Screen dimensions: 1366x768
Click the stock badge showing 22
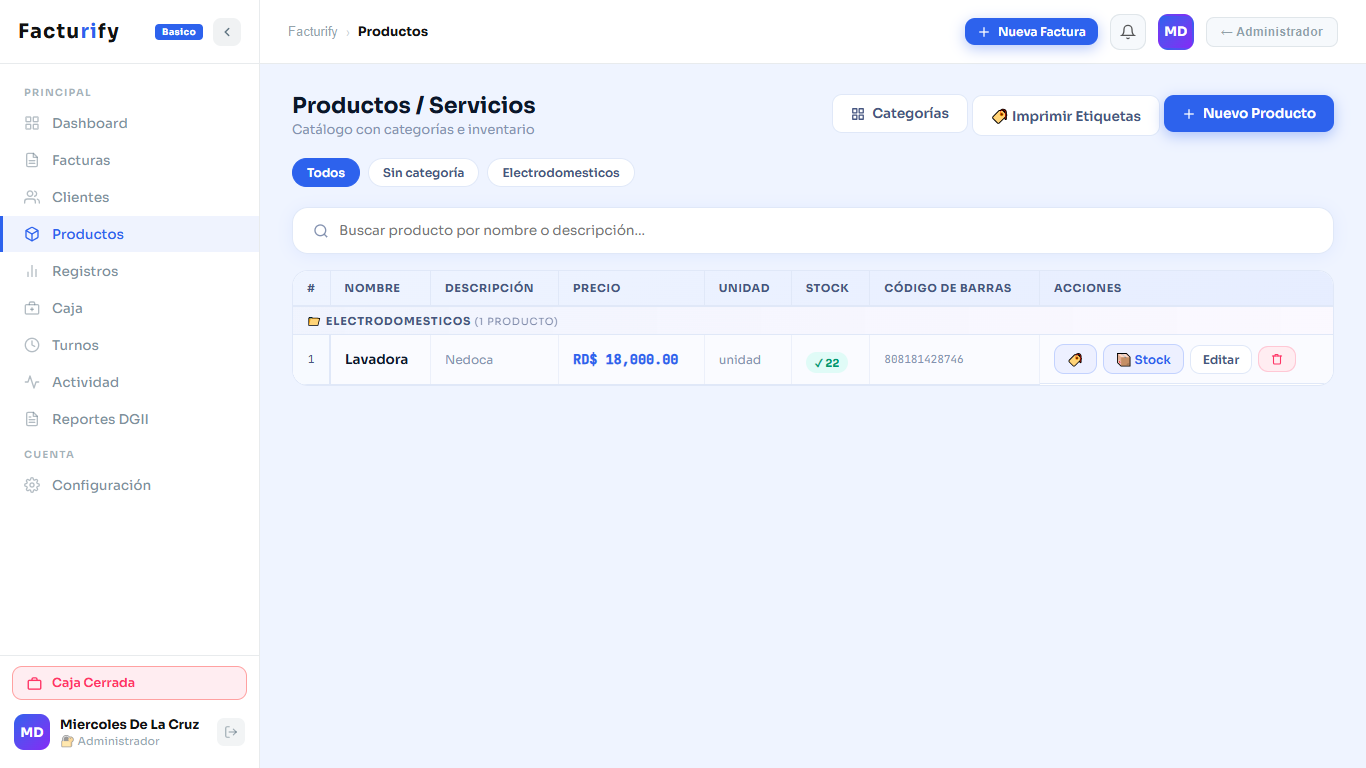pyautogui.click(x=827, y=362)
